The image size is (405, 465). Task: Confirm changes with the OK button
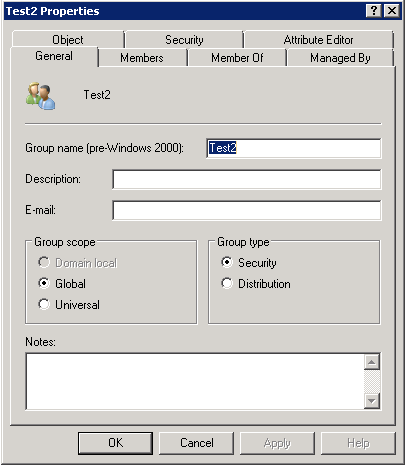point(115,443)
